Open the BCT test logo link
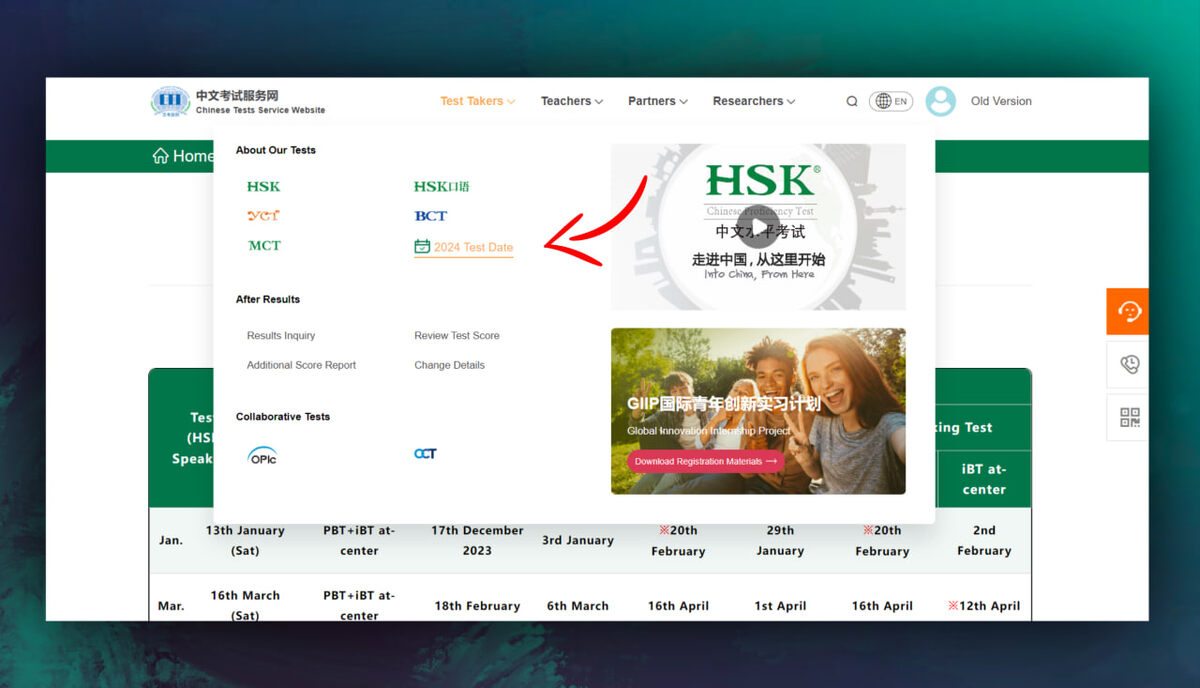Screen dimensions: 1200x688 [431, 216]
